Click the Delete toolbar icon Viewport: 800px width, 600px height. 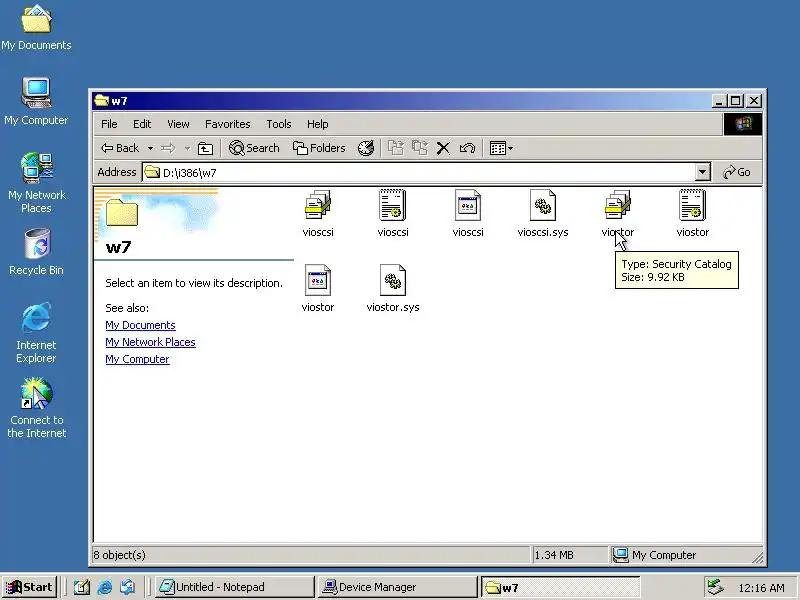[x=443, y=148]
